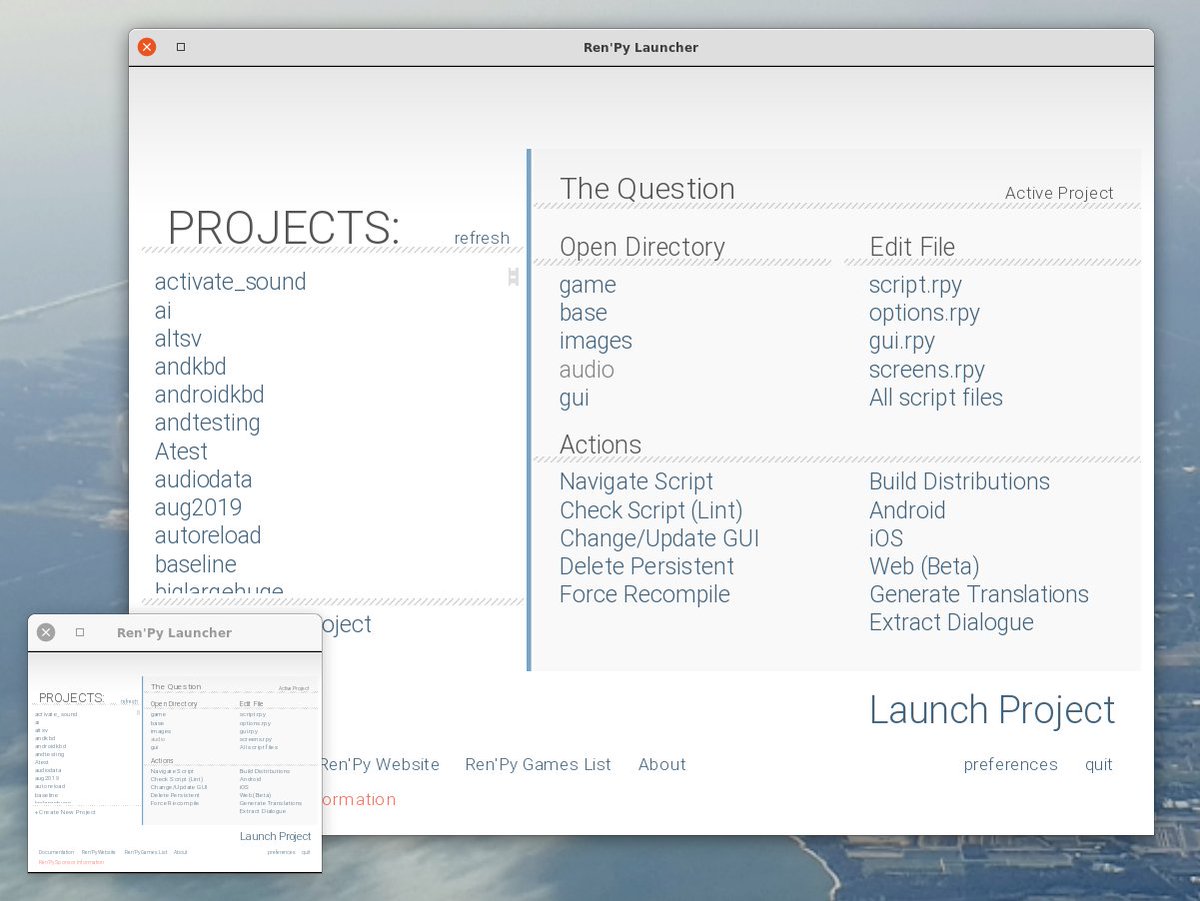Viewport: 1200px width, 901px height.
Task: Click refresh in small launcher window
Action: 129,701
